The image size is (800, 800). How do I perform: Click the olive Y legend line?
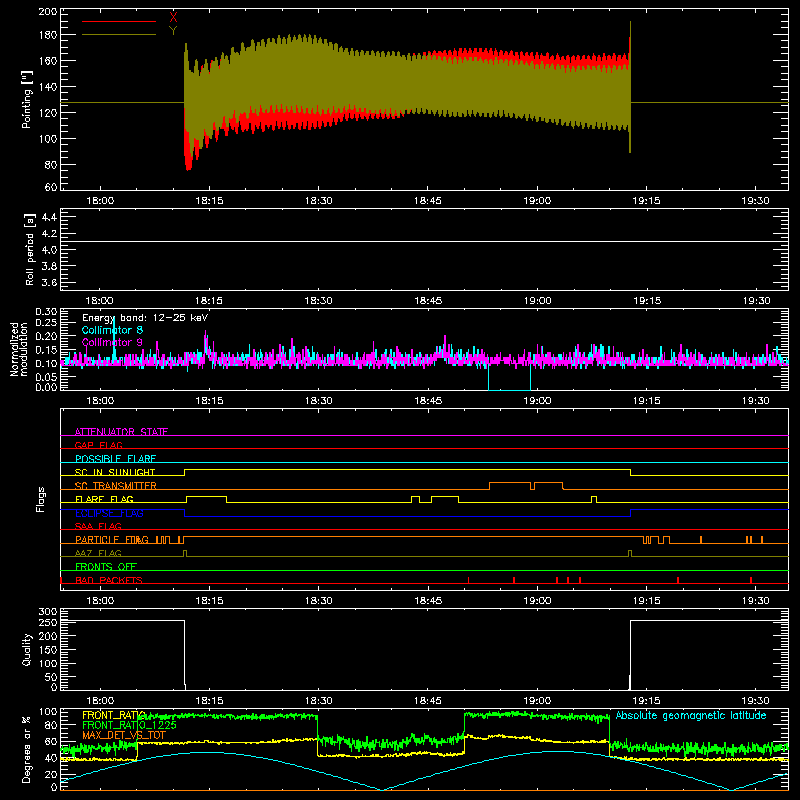tap(119, 35)
